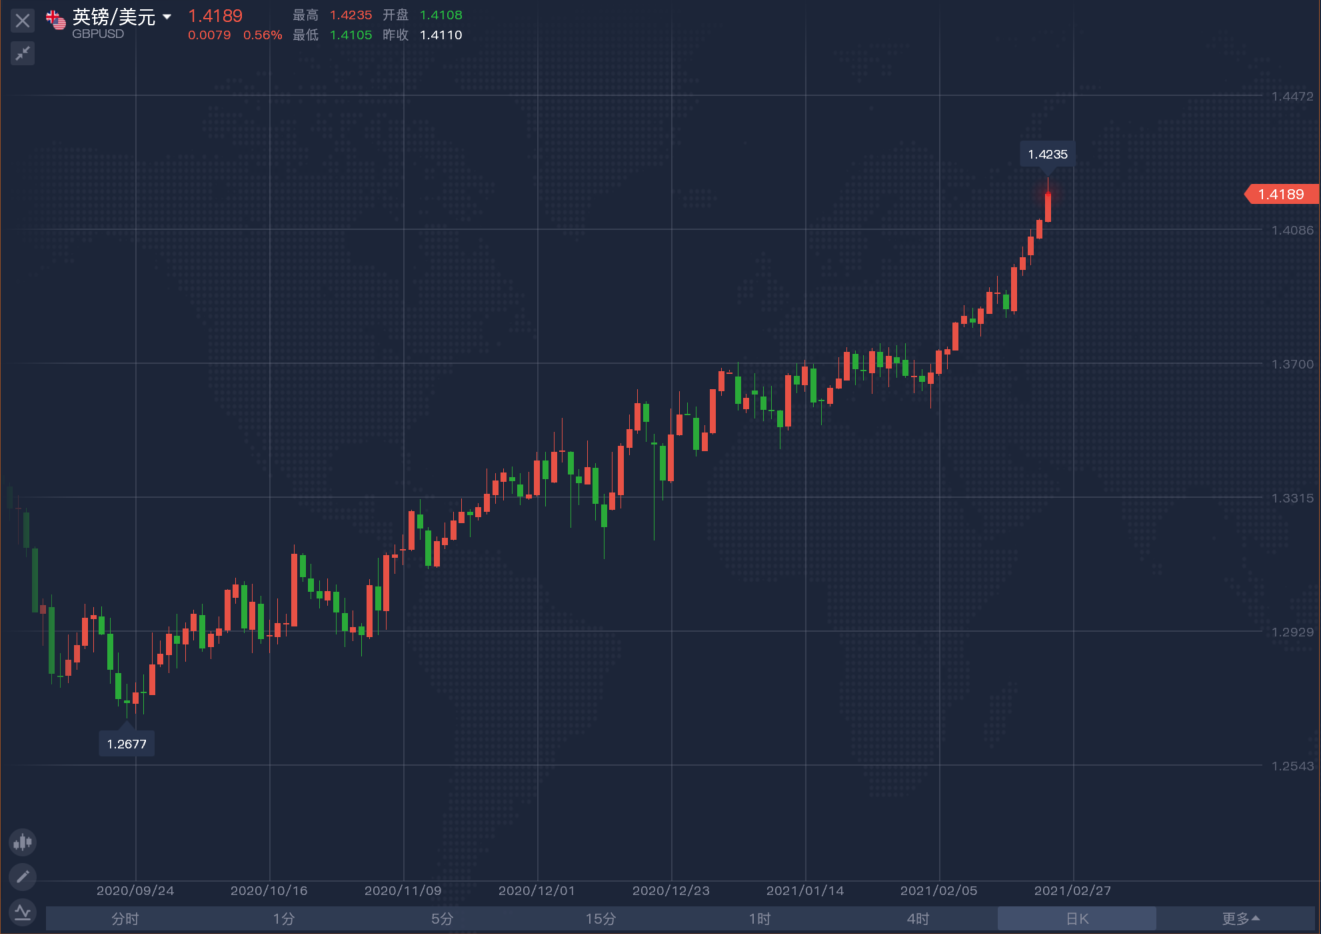Click the low marker label 1.2677
This screenshot has width=1321, height=934.
pos(126,744)
